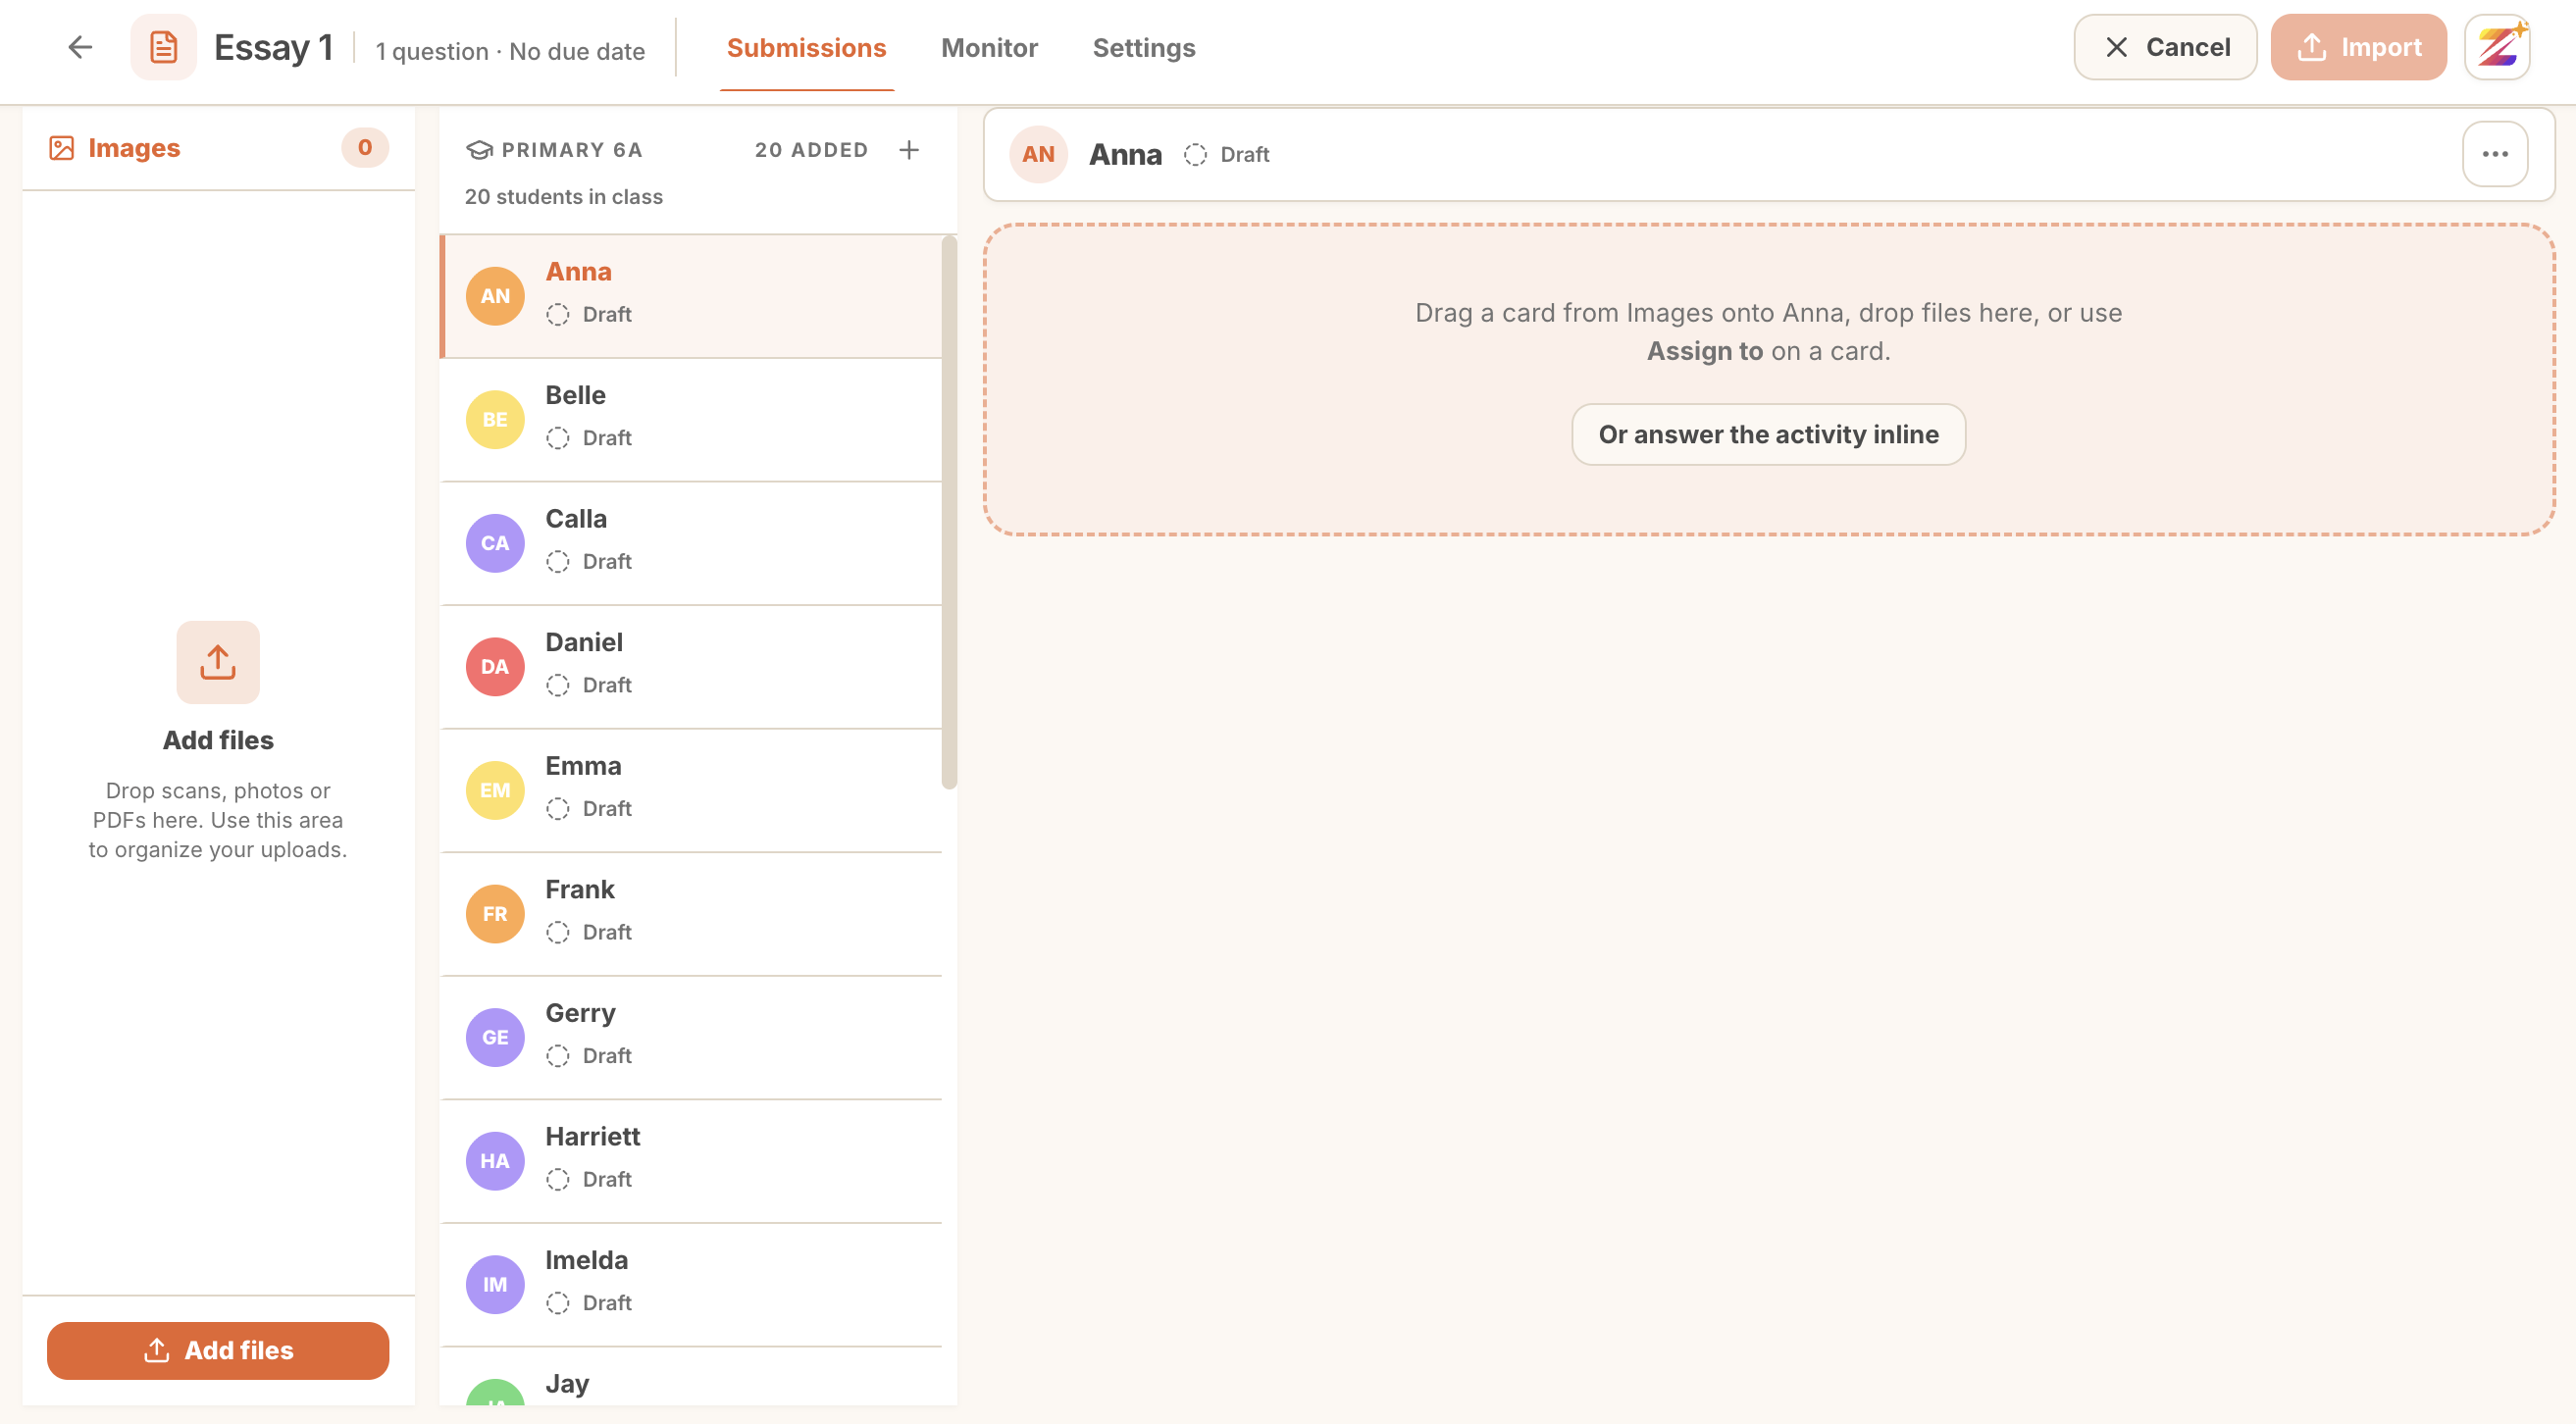Cancel the import

click(2165, 47)
